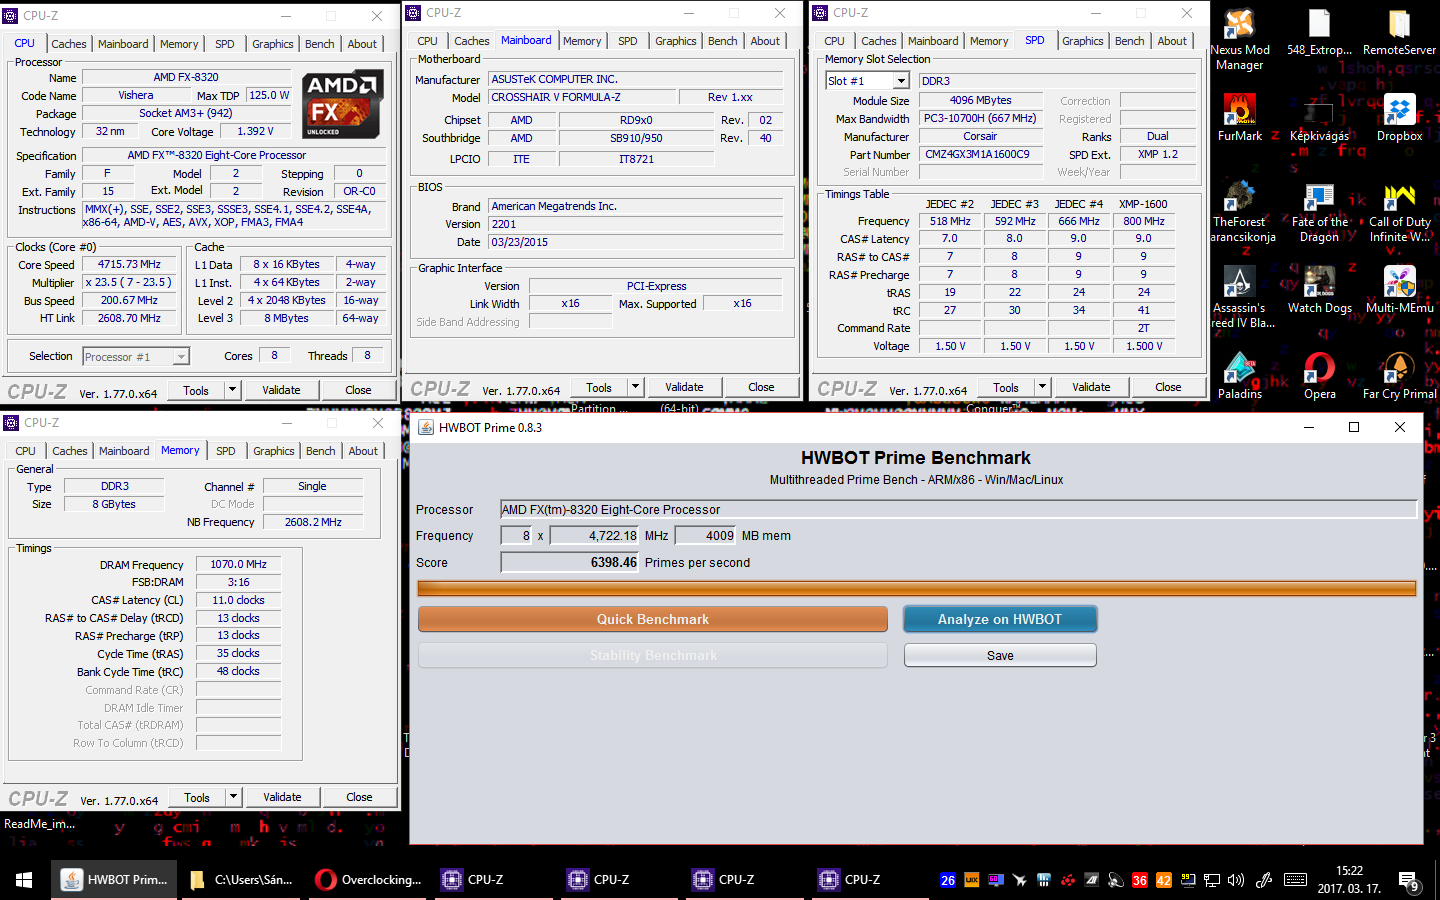1440x900 pixels.
Task: Open the Képkivágás desktop shortcut
Action: coord(1319,118)
